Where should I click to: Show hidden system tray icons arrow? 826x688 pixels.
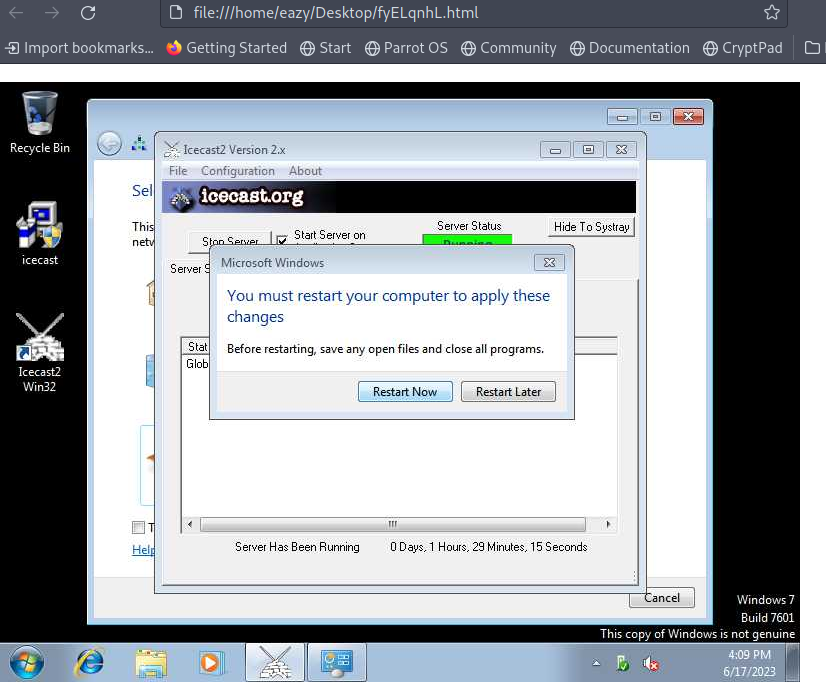coord(596,663)
